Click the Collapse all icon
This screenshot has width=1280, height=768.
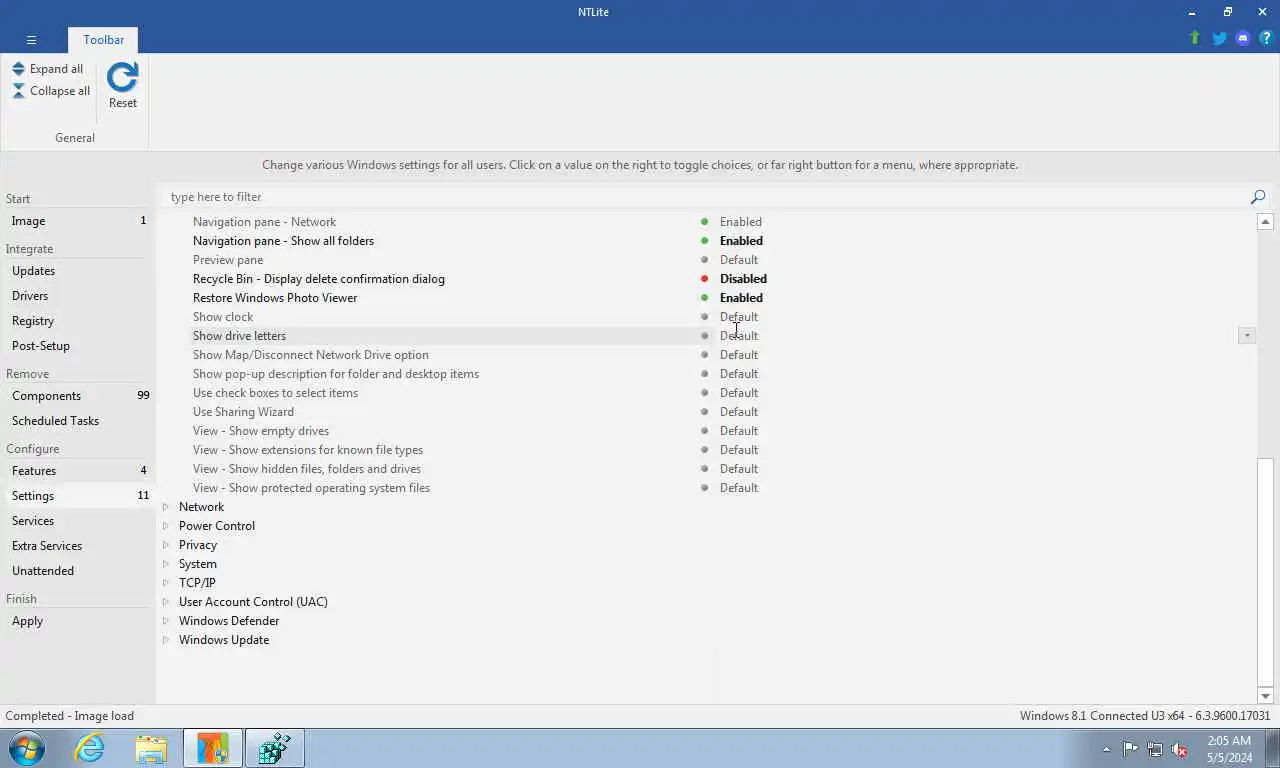18,91
